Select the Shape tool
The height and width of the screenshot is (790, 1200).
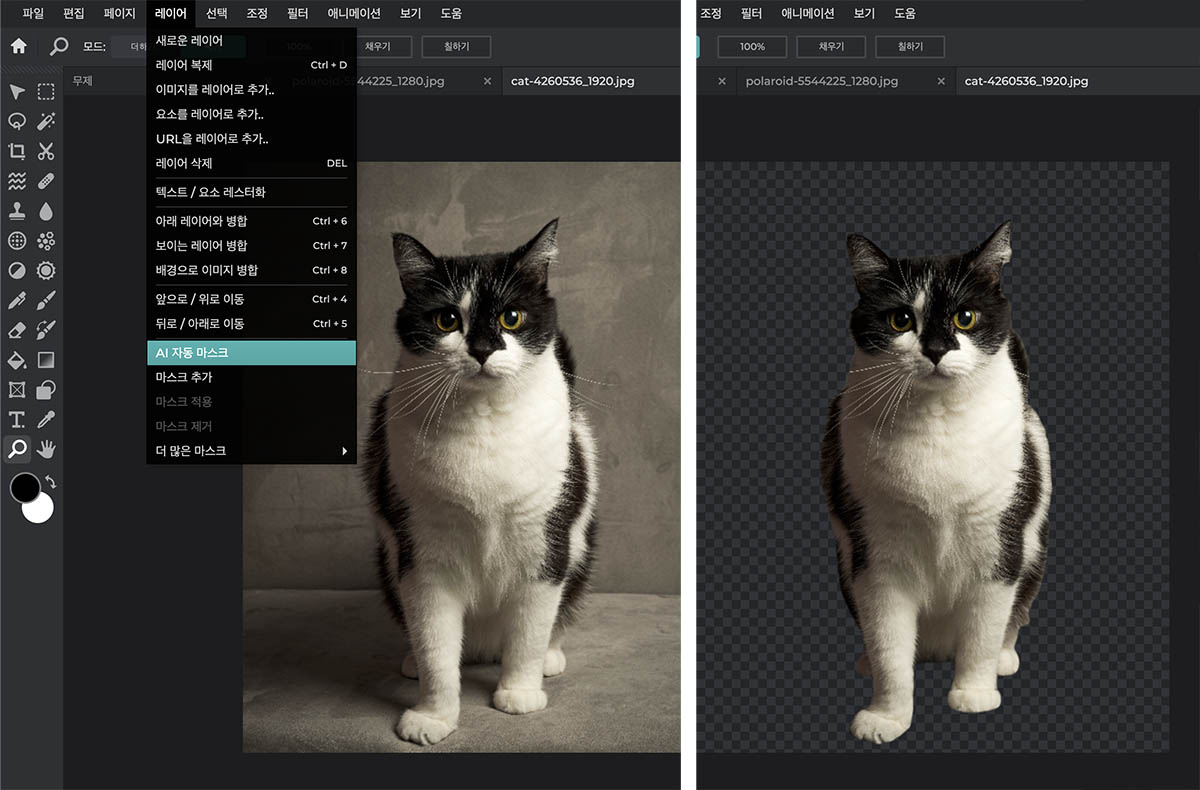pyautogui.click(x=46, y=389)
